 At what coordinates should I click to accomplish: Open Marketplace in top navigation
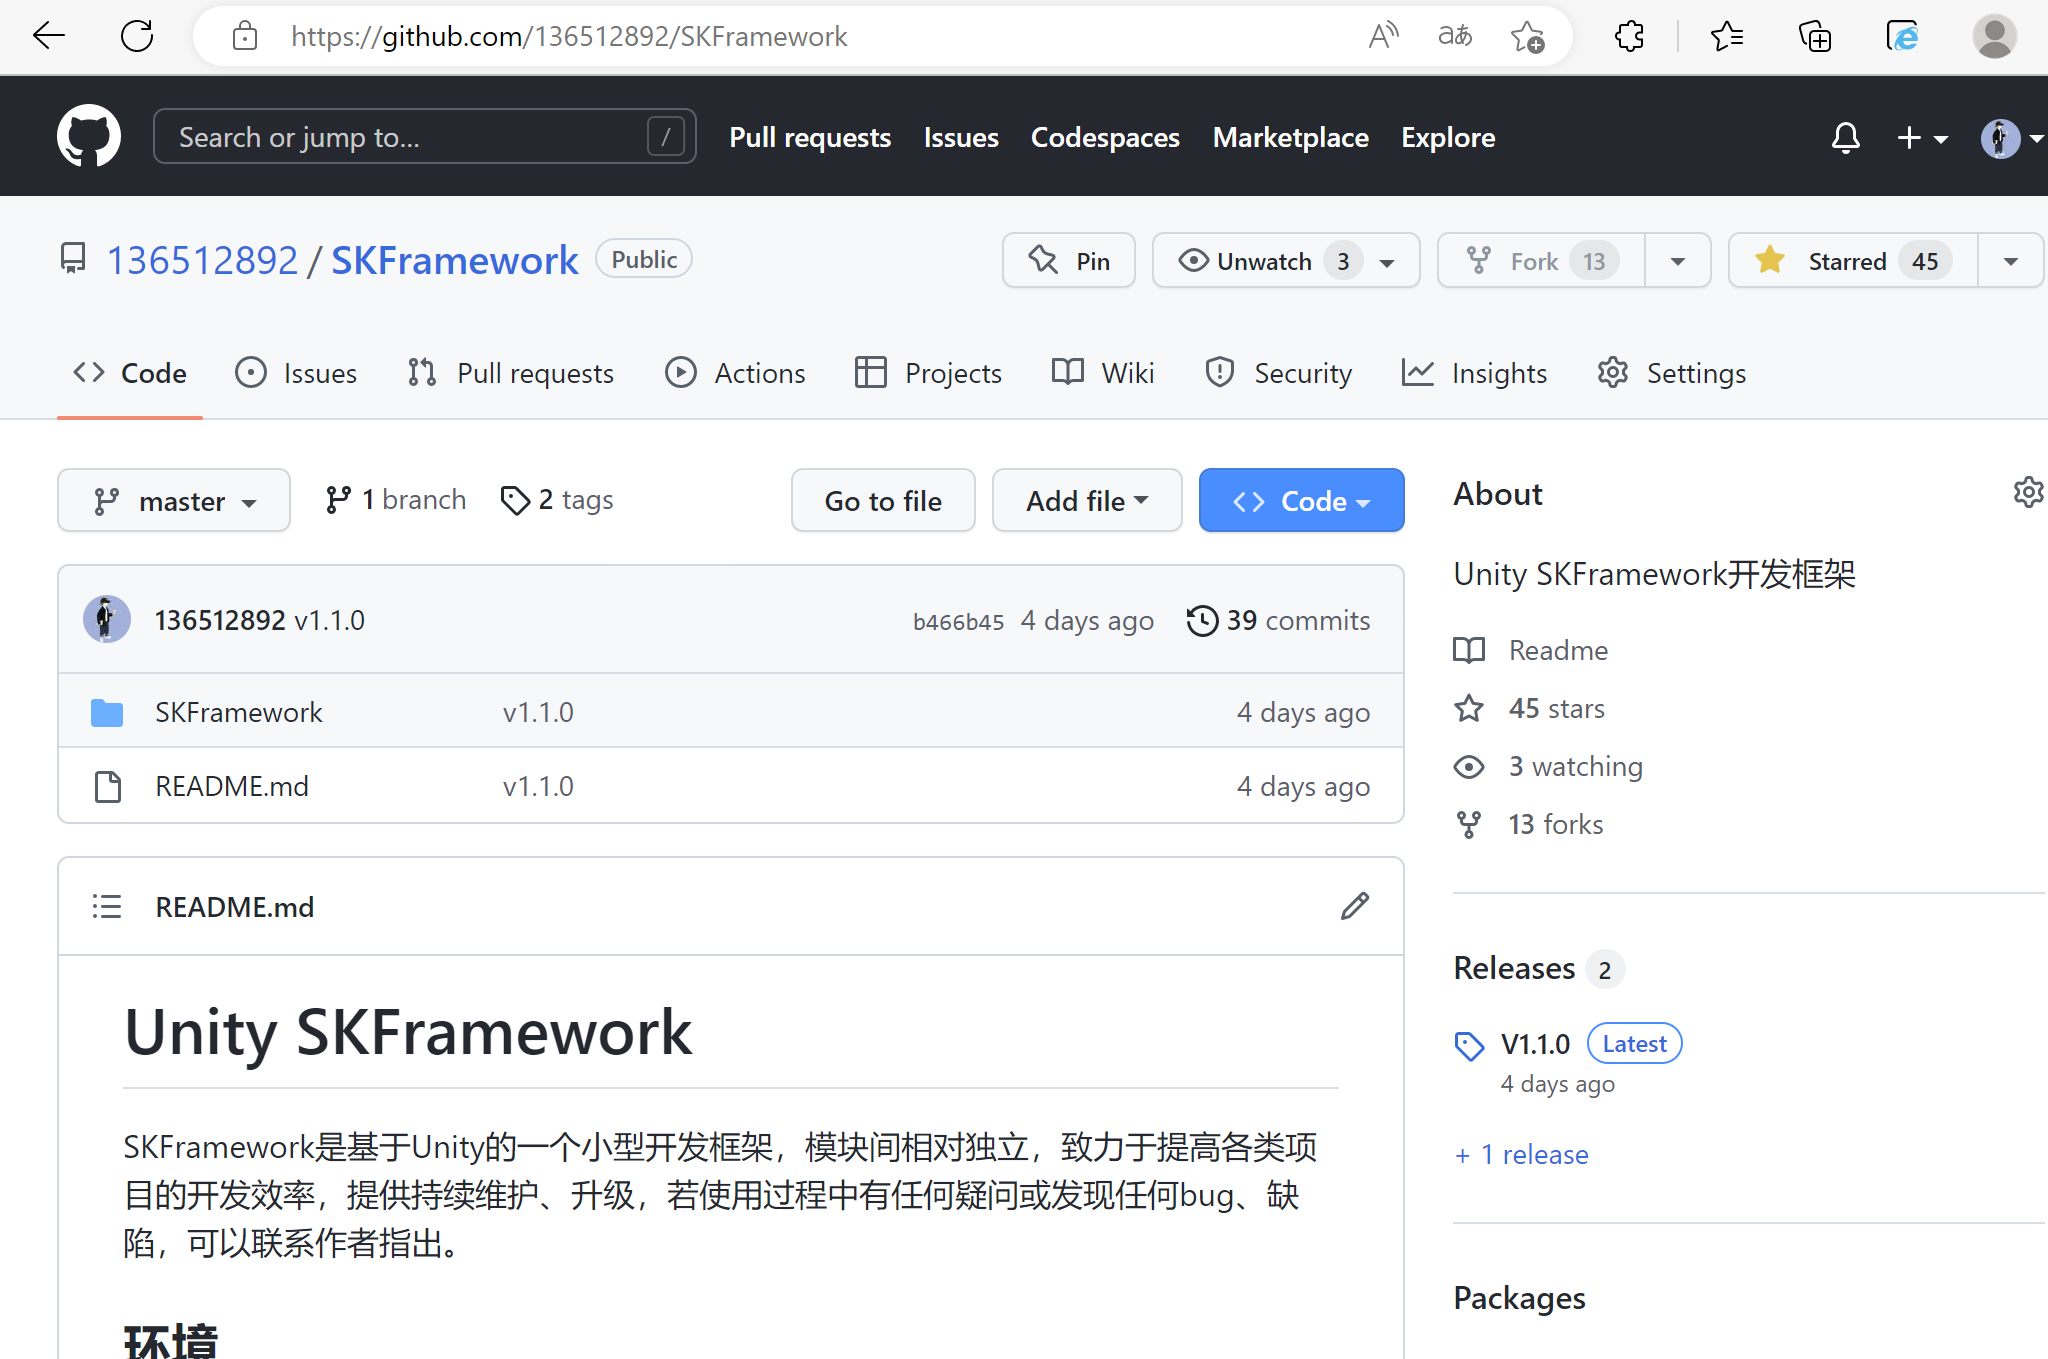click(x=1291, y=137)
